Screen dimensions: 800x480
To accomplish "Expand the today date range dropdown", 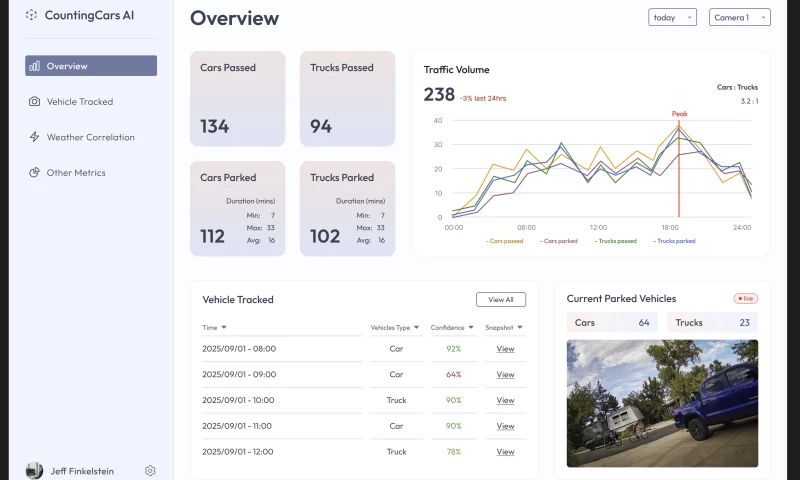I will (x=672, y=17).
